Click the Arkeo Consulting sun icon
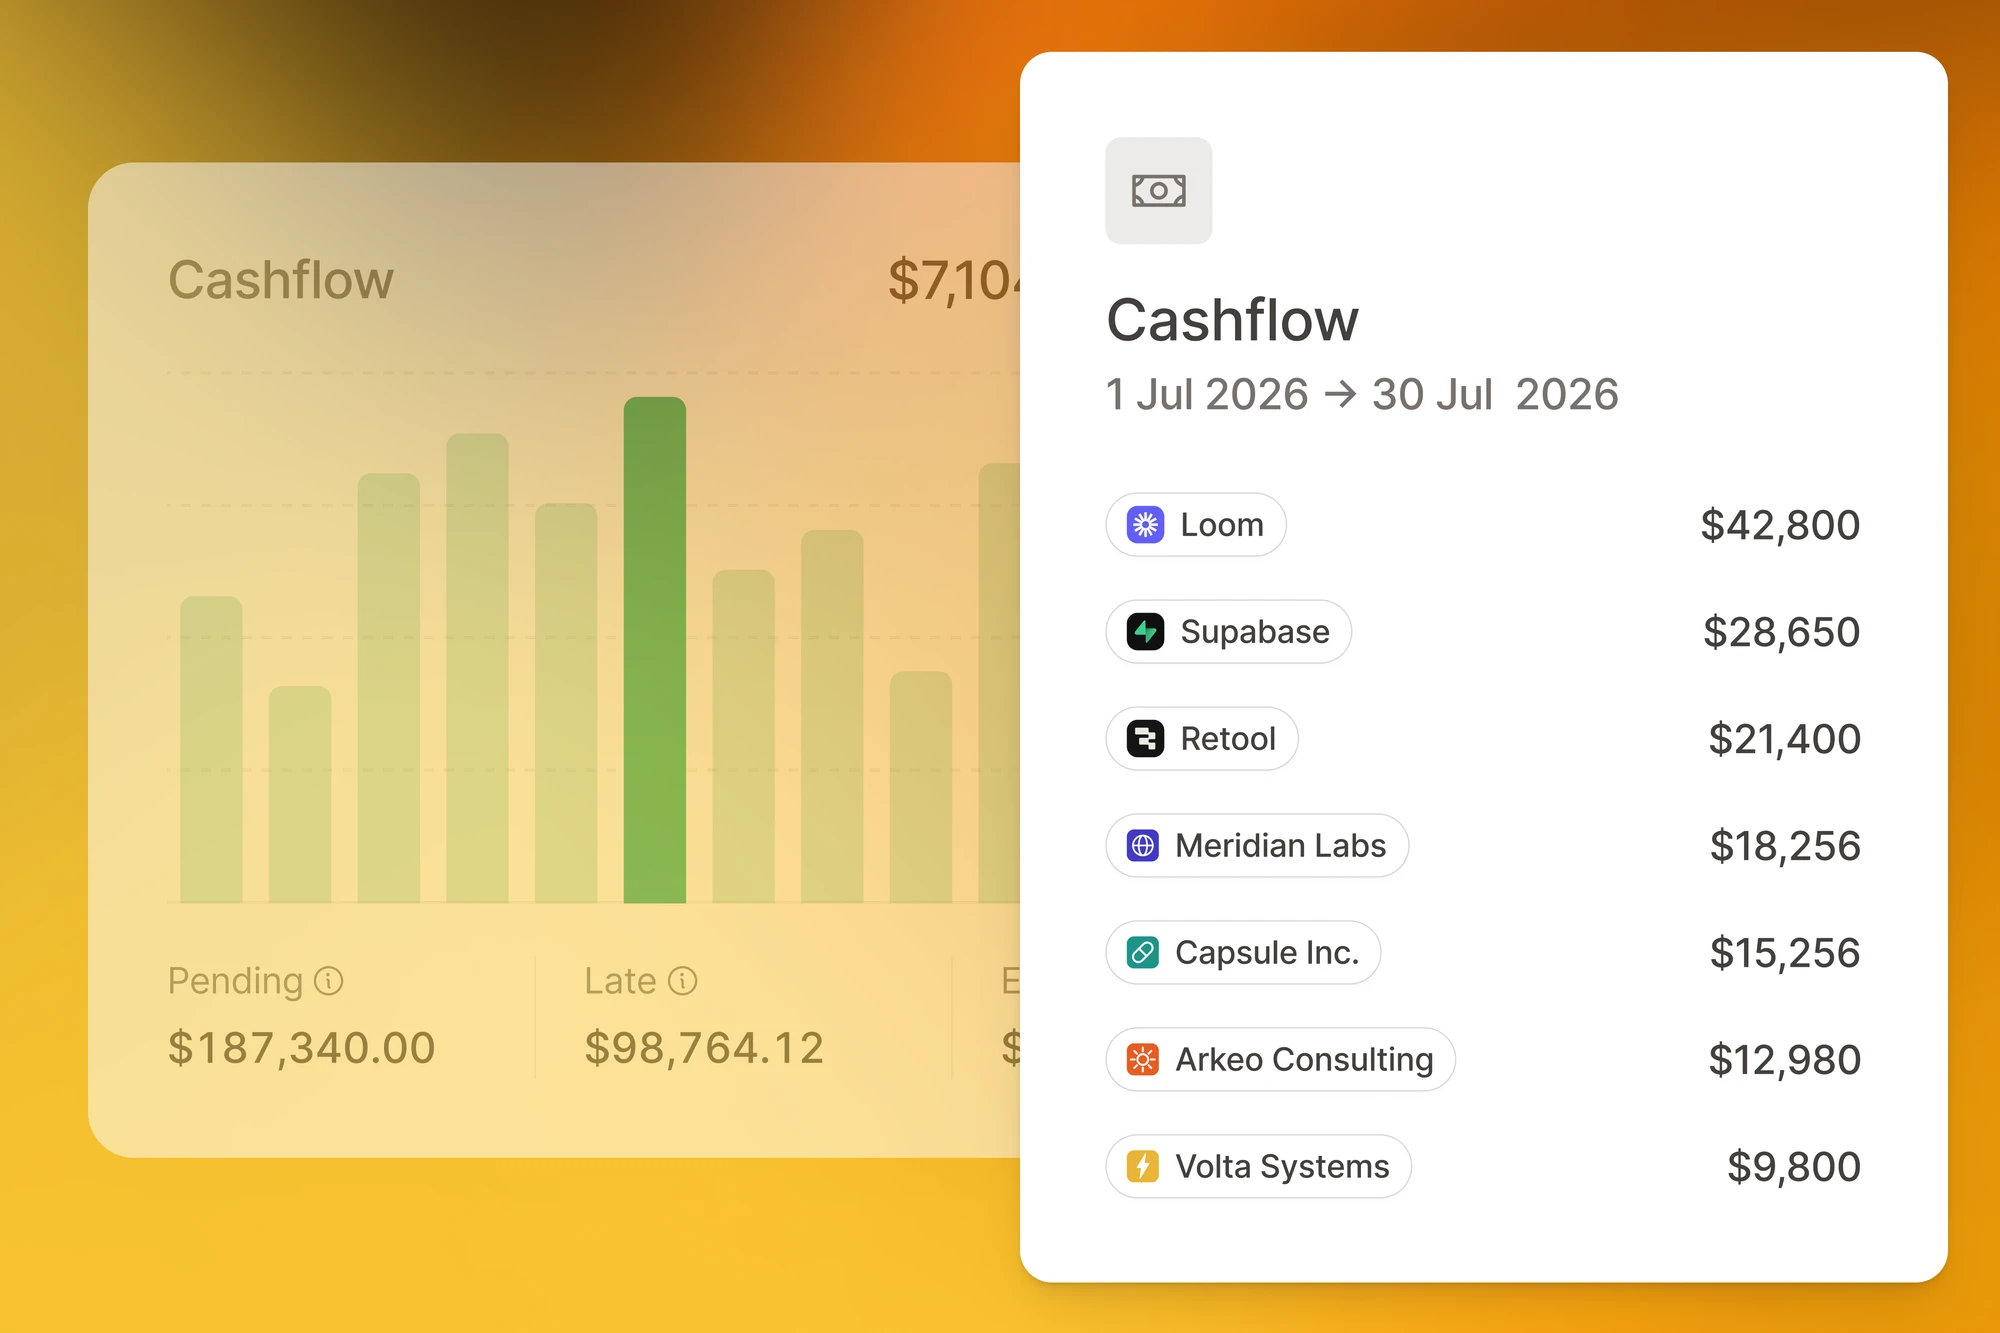The width and height of the screenshot is (2000, 1333). (1143, 1059)
